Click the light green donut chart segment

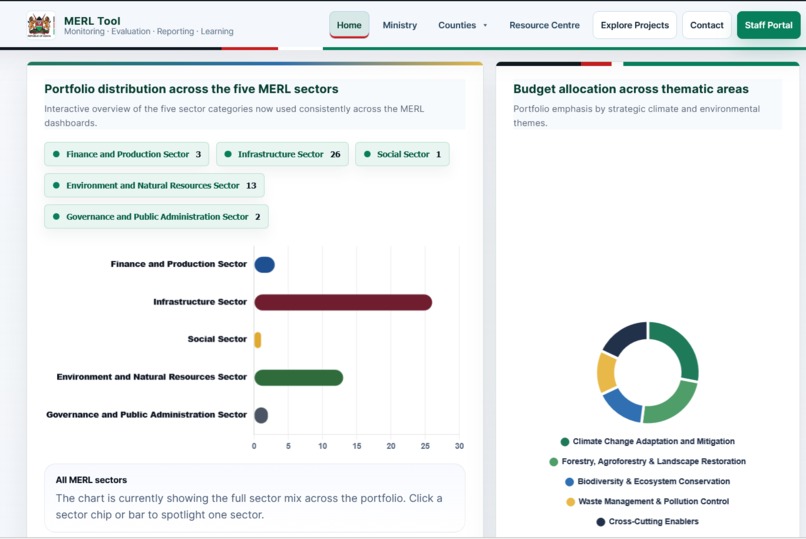674,405
